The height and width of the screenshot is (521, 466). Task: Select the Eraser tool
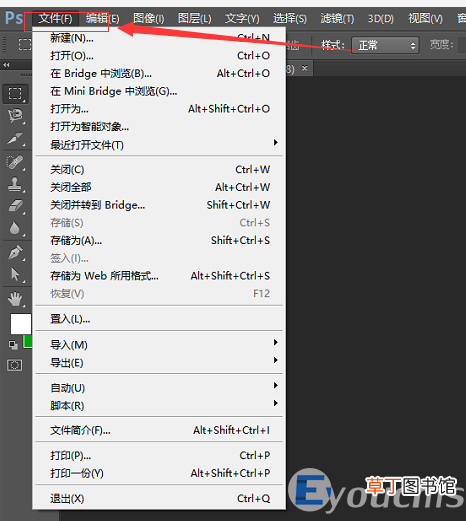(15, 206)
